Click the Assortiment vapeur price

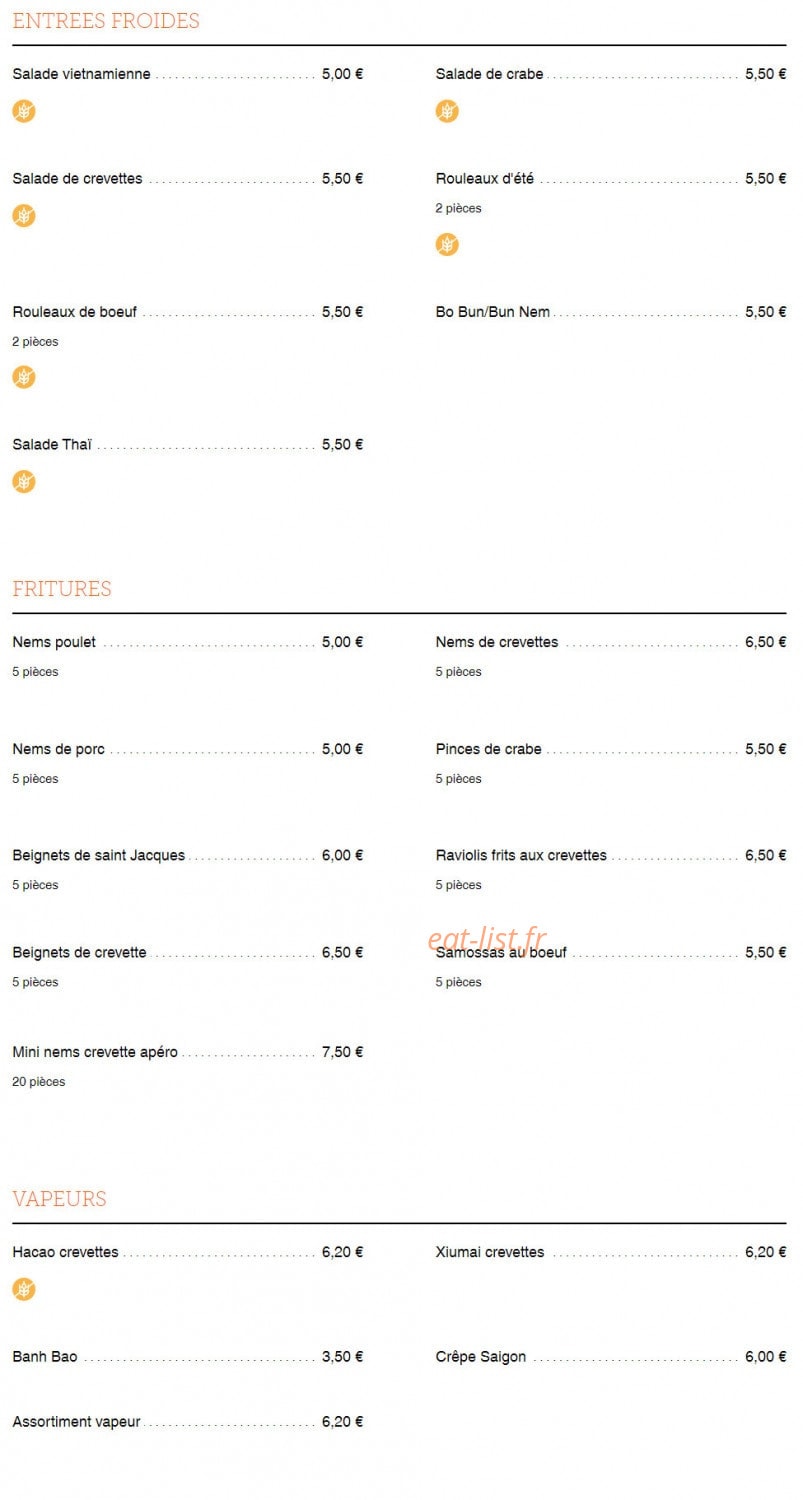342,1422
